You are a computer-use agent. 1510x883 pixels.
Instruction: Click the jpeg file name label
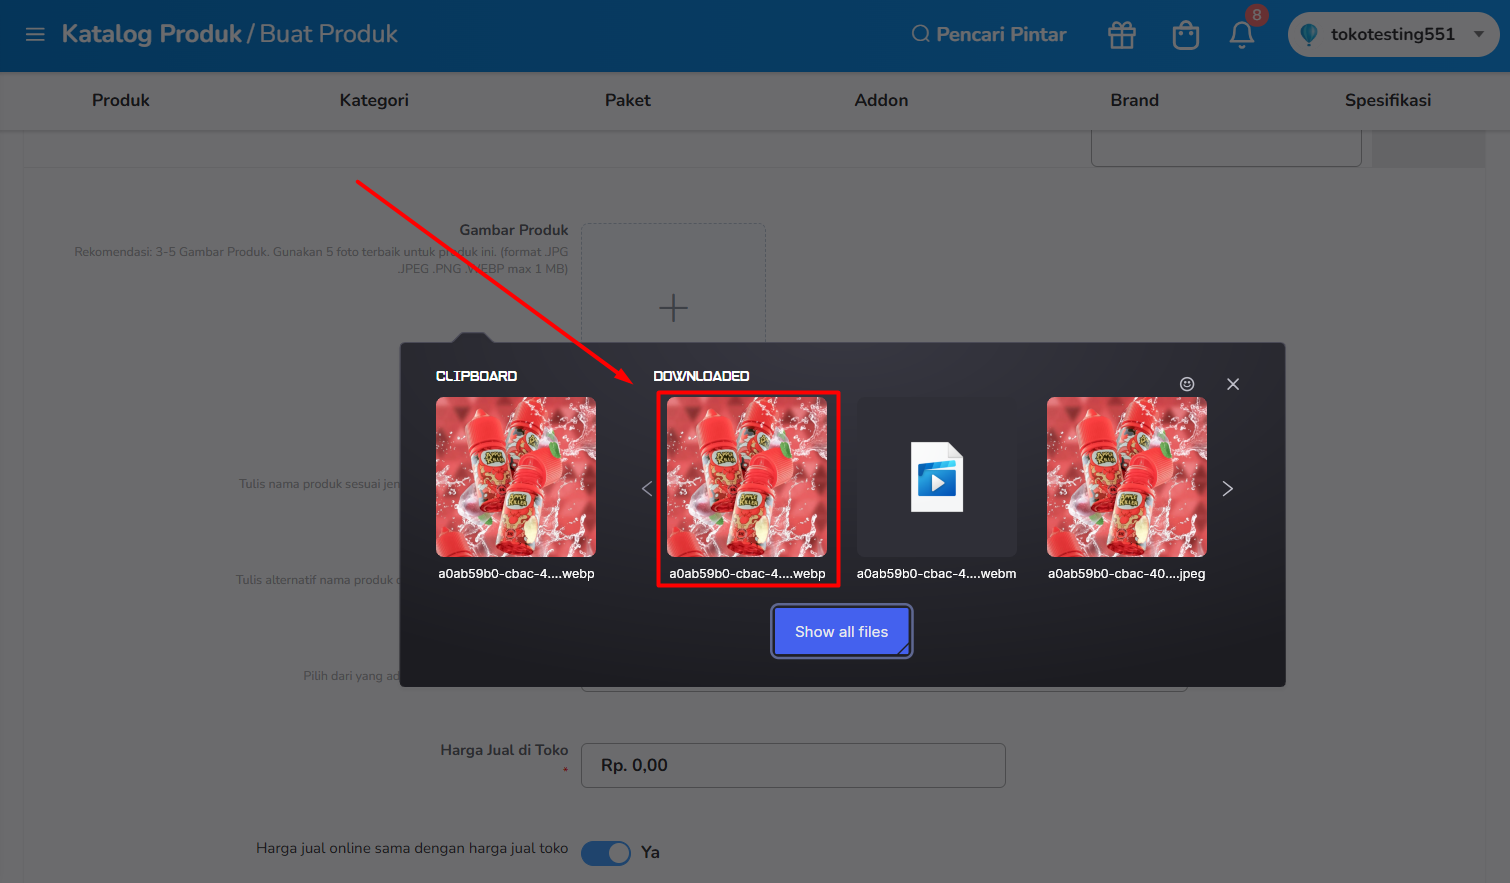1127,574
